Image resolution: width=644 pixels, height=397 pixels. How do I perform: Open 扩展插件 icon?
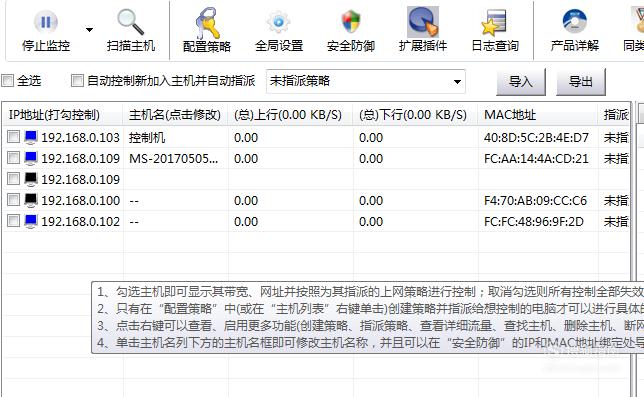[423, 22]
